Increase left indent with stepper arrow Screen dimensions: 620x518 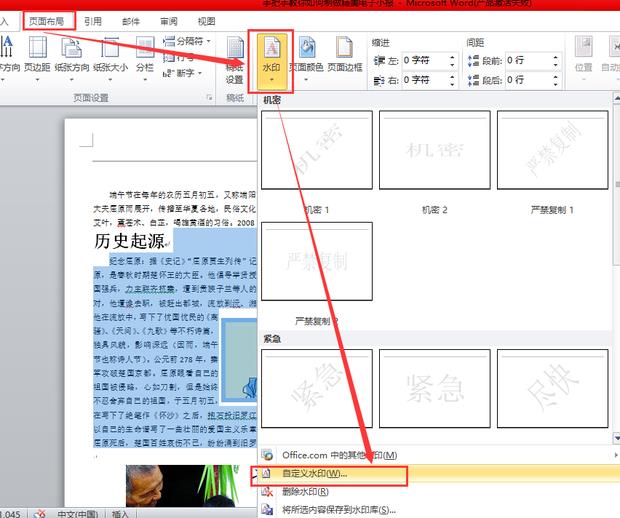click(452, 57)
